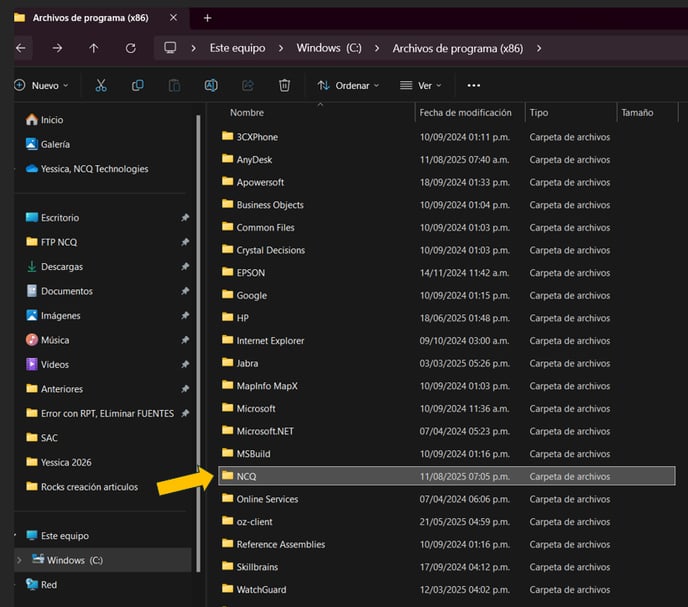Go back with the left arrow button

pyautogui.click(x=21, y=48)
